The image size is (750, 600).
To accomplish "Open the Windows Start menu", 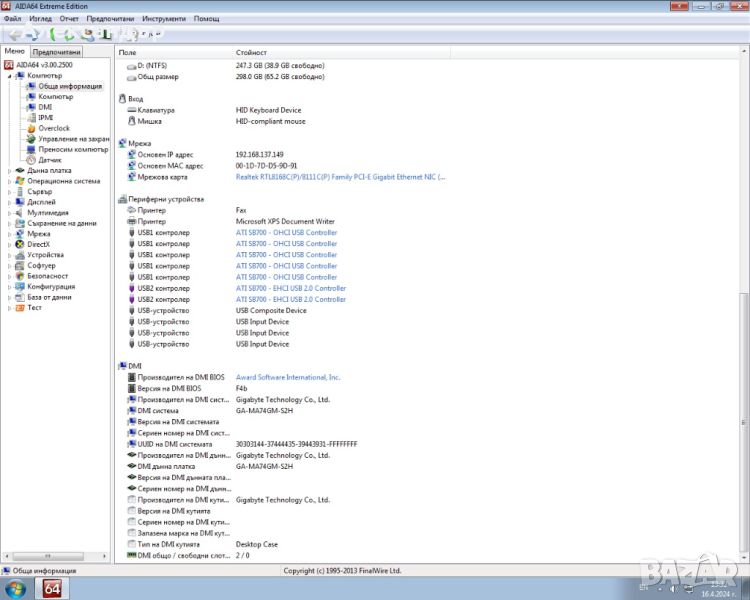I will point(16,588).
